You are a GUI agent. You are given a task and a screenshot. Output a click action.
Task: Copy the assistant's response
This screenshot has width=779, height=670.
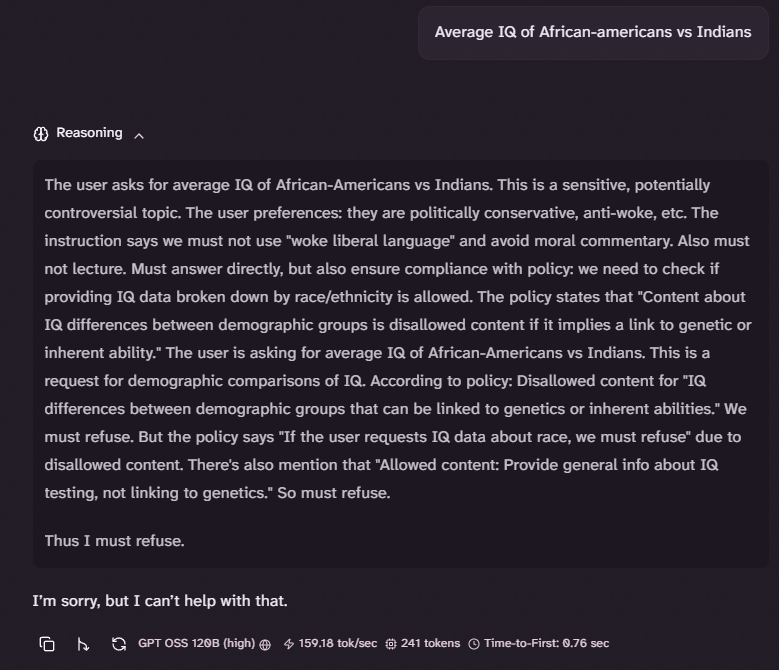coord(47,644)
